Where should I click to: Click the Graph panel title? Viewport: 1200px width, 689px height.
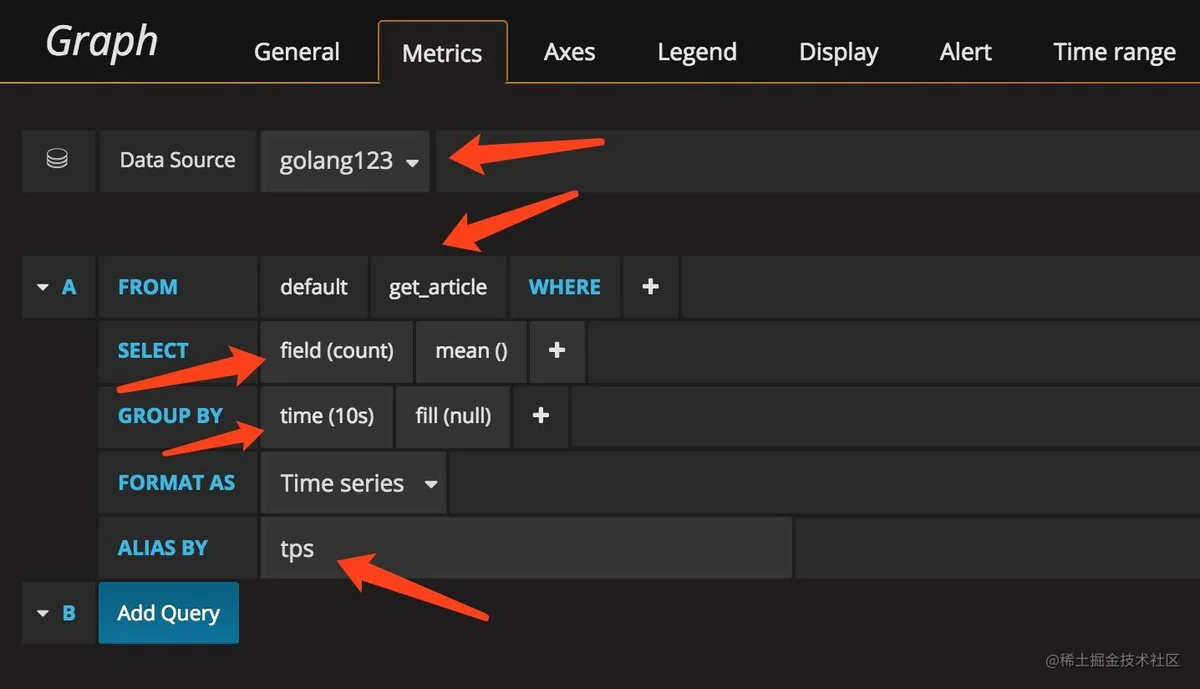[102, 42]
